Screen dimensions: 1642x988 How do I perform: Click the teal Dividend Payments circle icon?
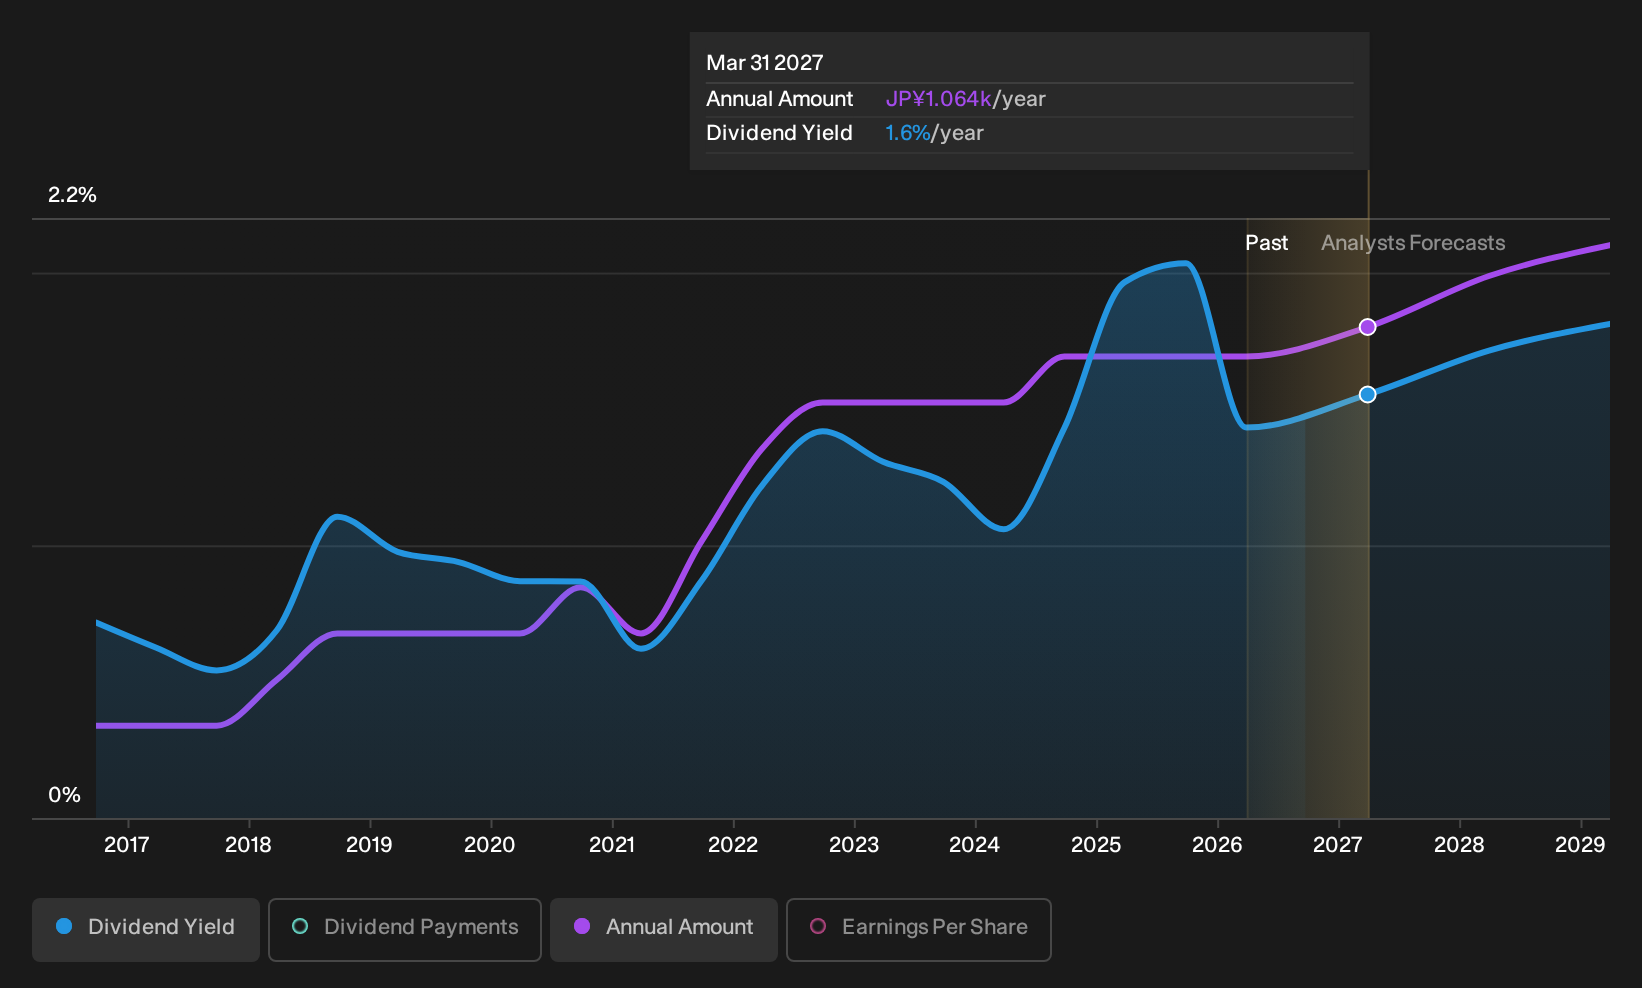pyautogui.click(x=300, y=926)
